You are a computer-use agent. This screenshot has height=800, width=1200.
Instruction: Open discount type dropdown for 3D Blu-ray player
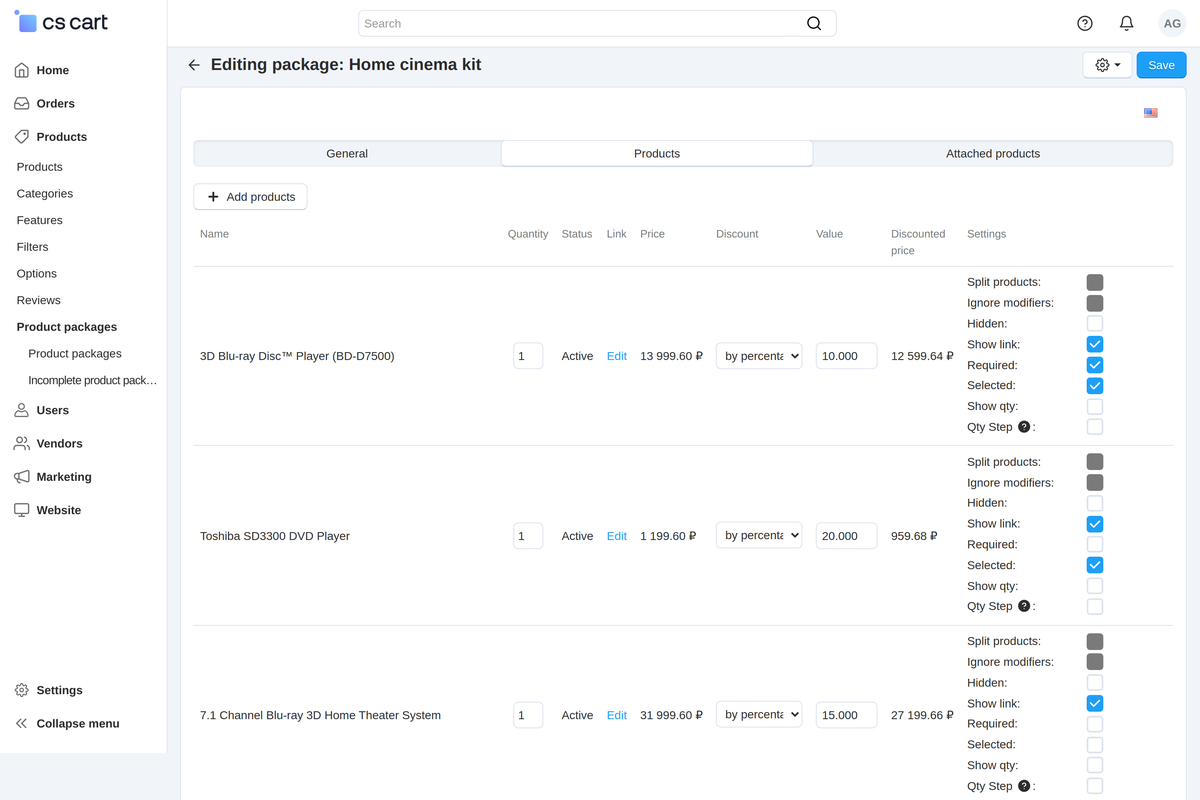pos(759,356)
